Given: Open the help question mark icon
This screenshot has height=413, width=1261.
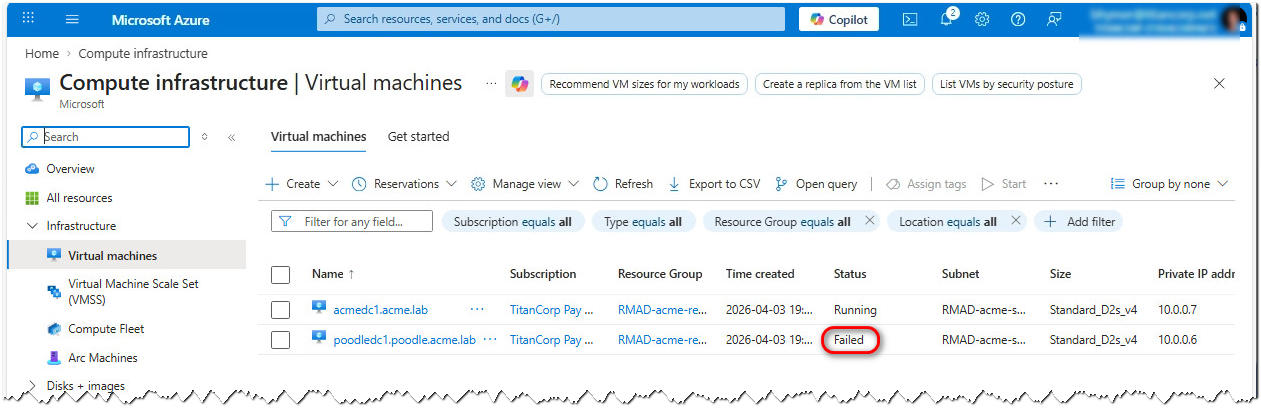Looking at the screenshot, I should pos(1018,19).
